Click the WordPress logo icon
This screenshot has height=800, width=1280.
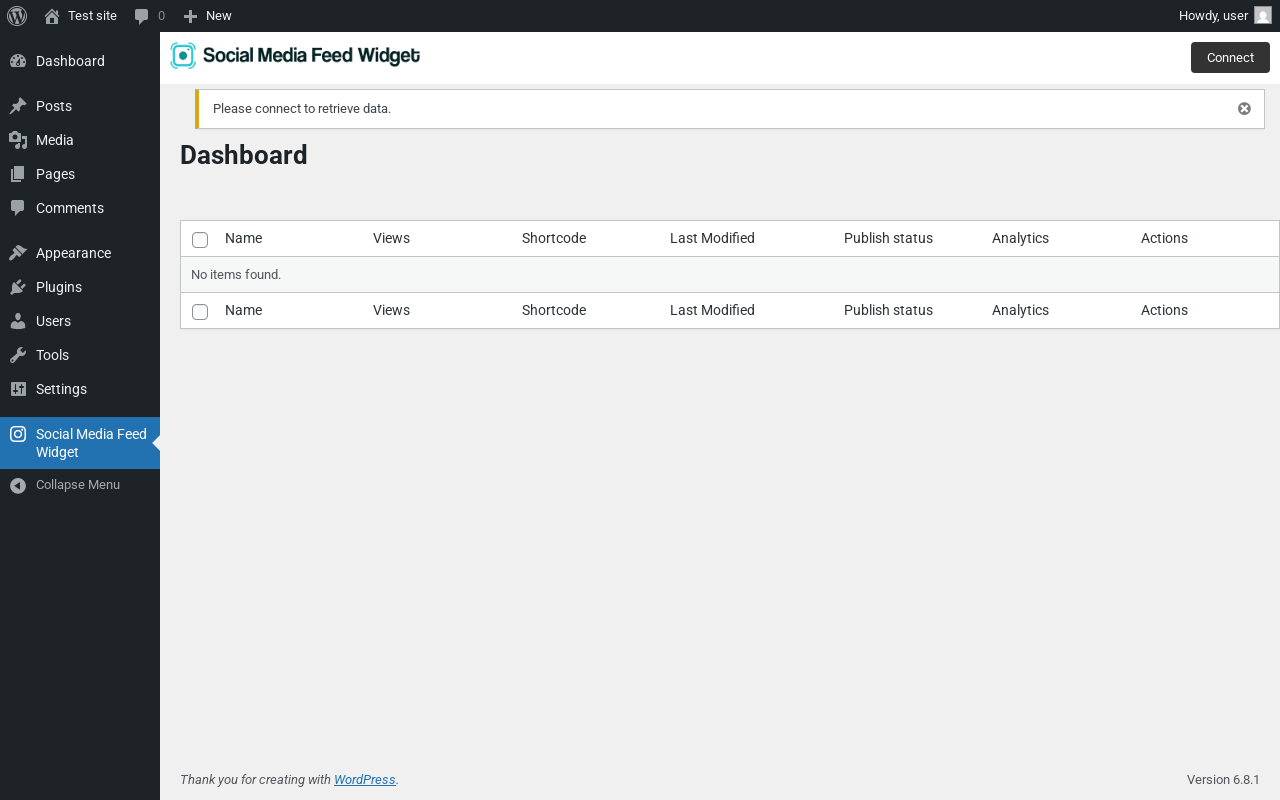click(x=17, y=16)
